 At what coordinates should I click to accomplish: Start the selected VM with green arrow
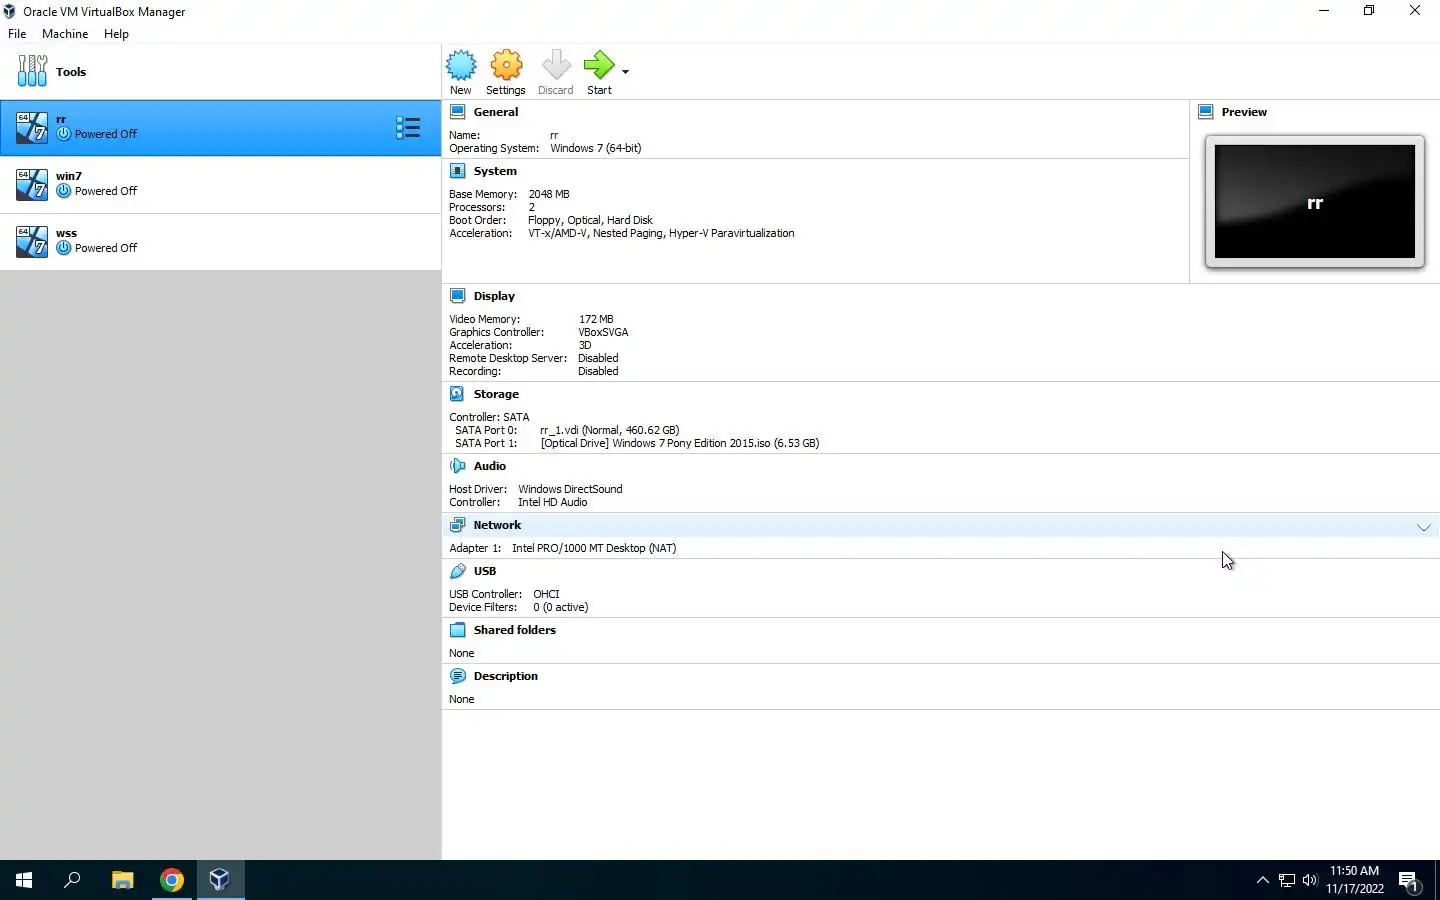pos(599,66)
